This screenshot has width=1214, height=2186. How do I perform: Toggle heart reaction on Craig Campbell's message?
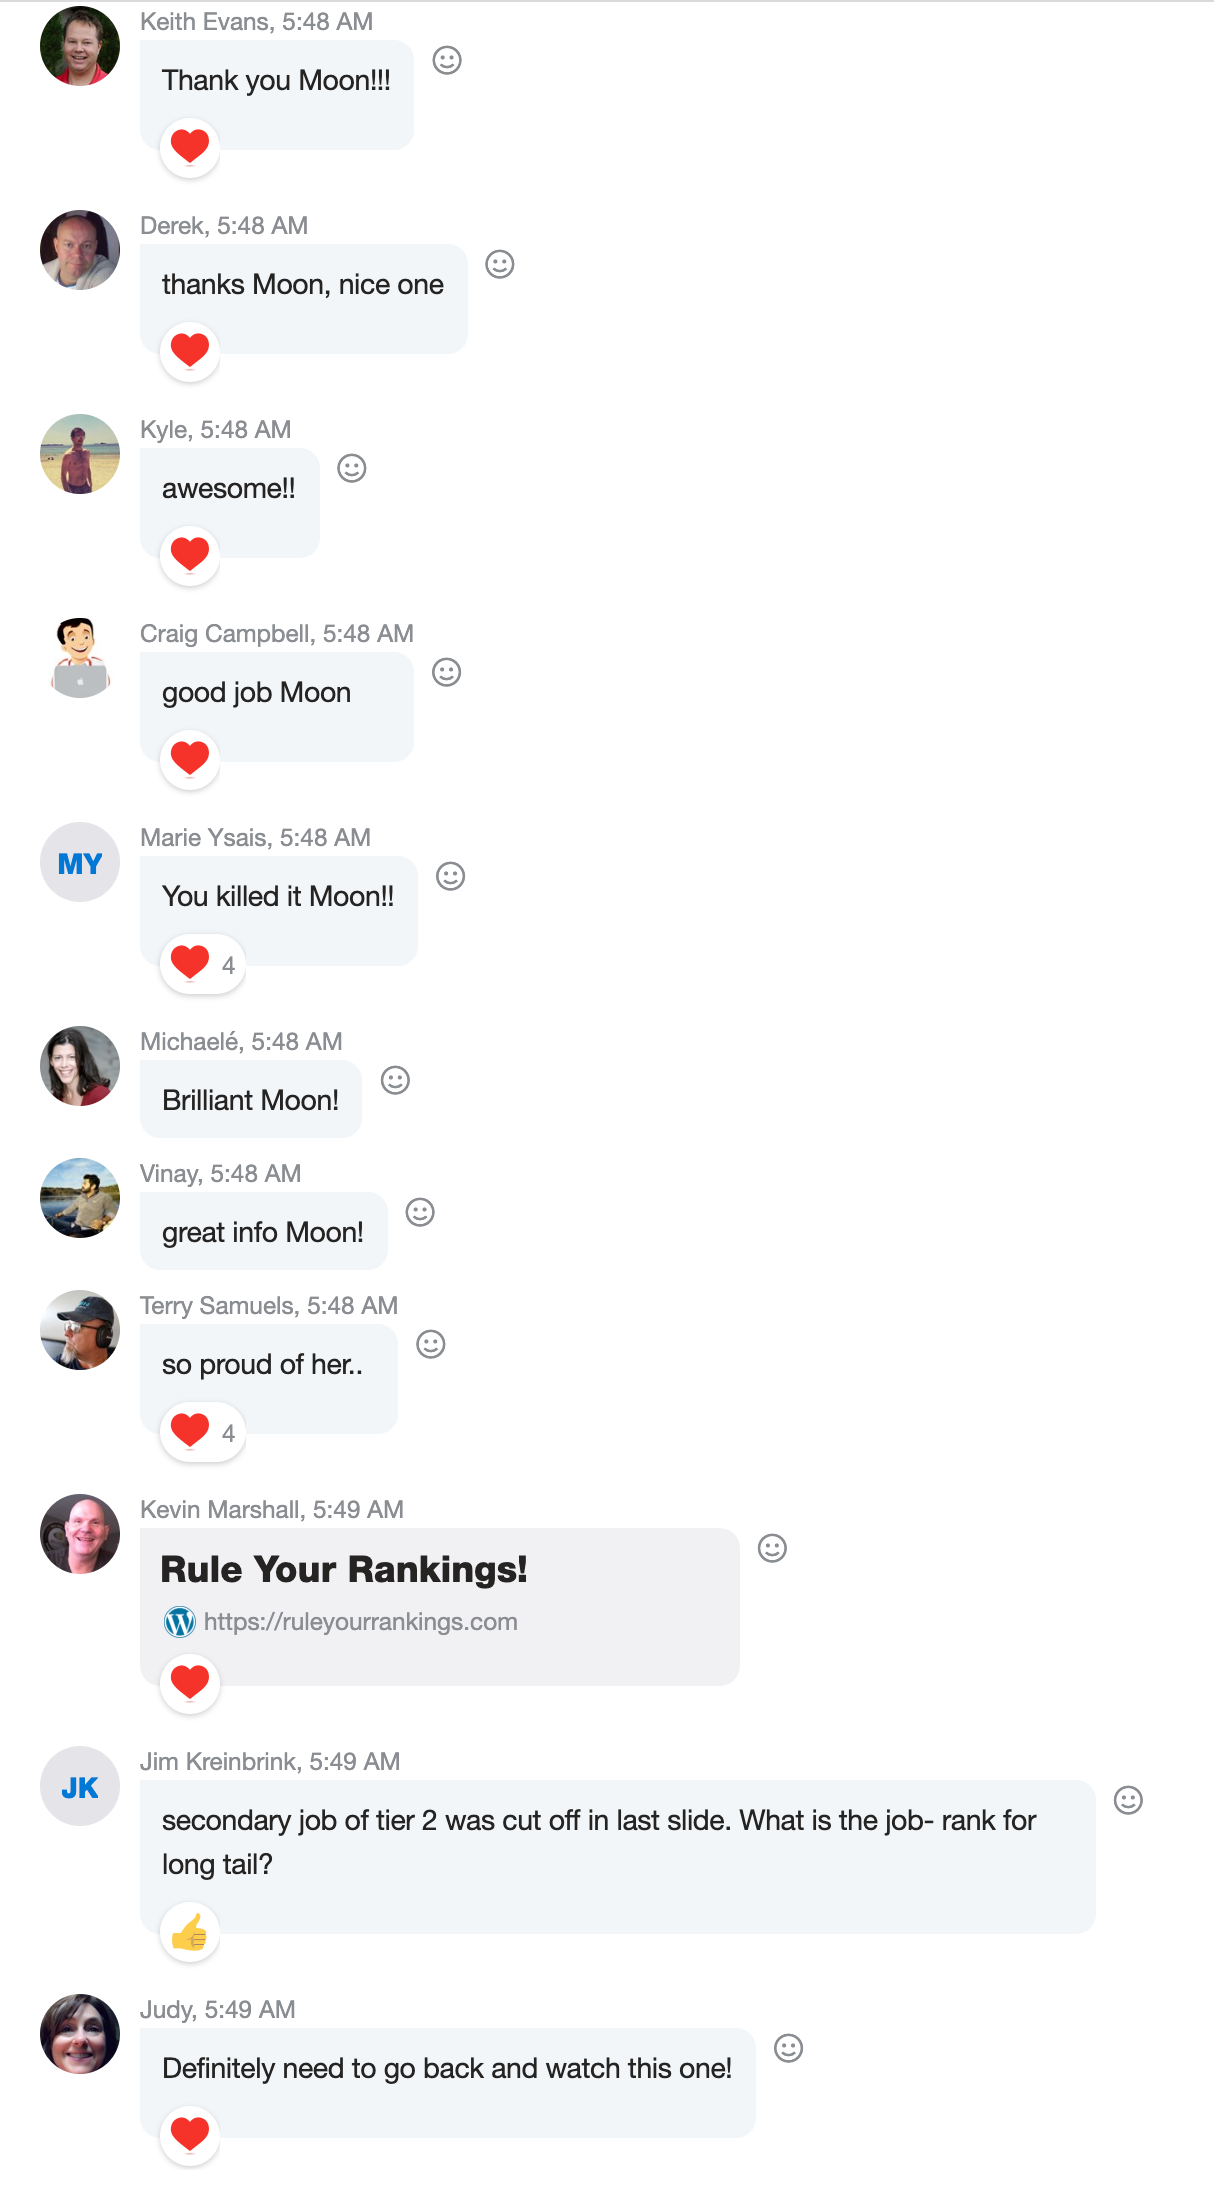(x=190, y=760)
